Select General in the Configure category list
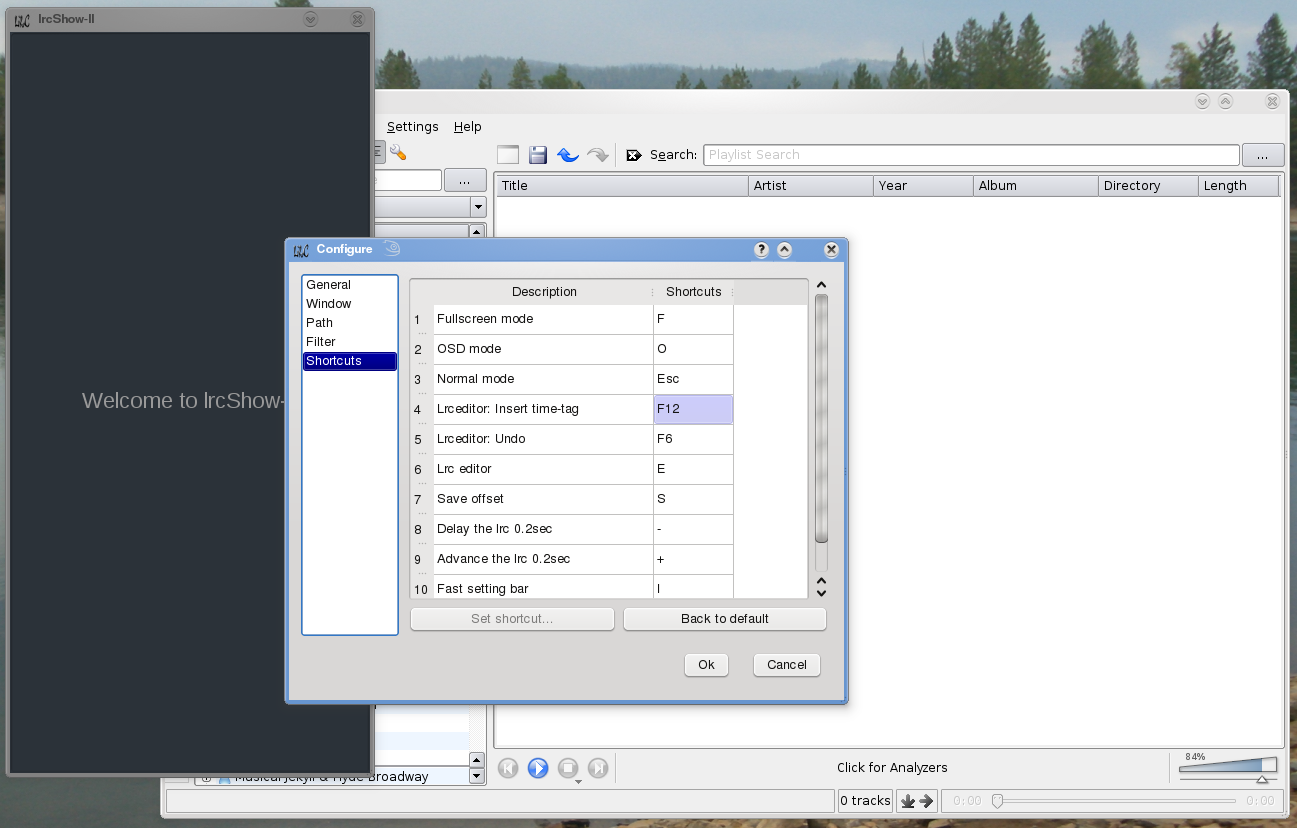The image size is (1297, 828). 350,285
